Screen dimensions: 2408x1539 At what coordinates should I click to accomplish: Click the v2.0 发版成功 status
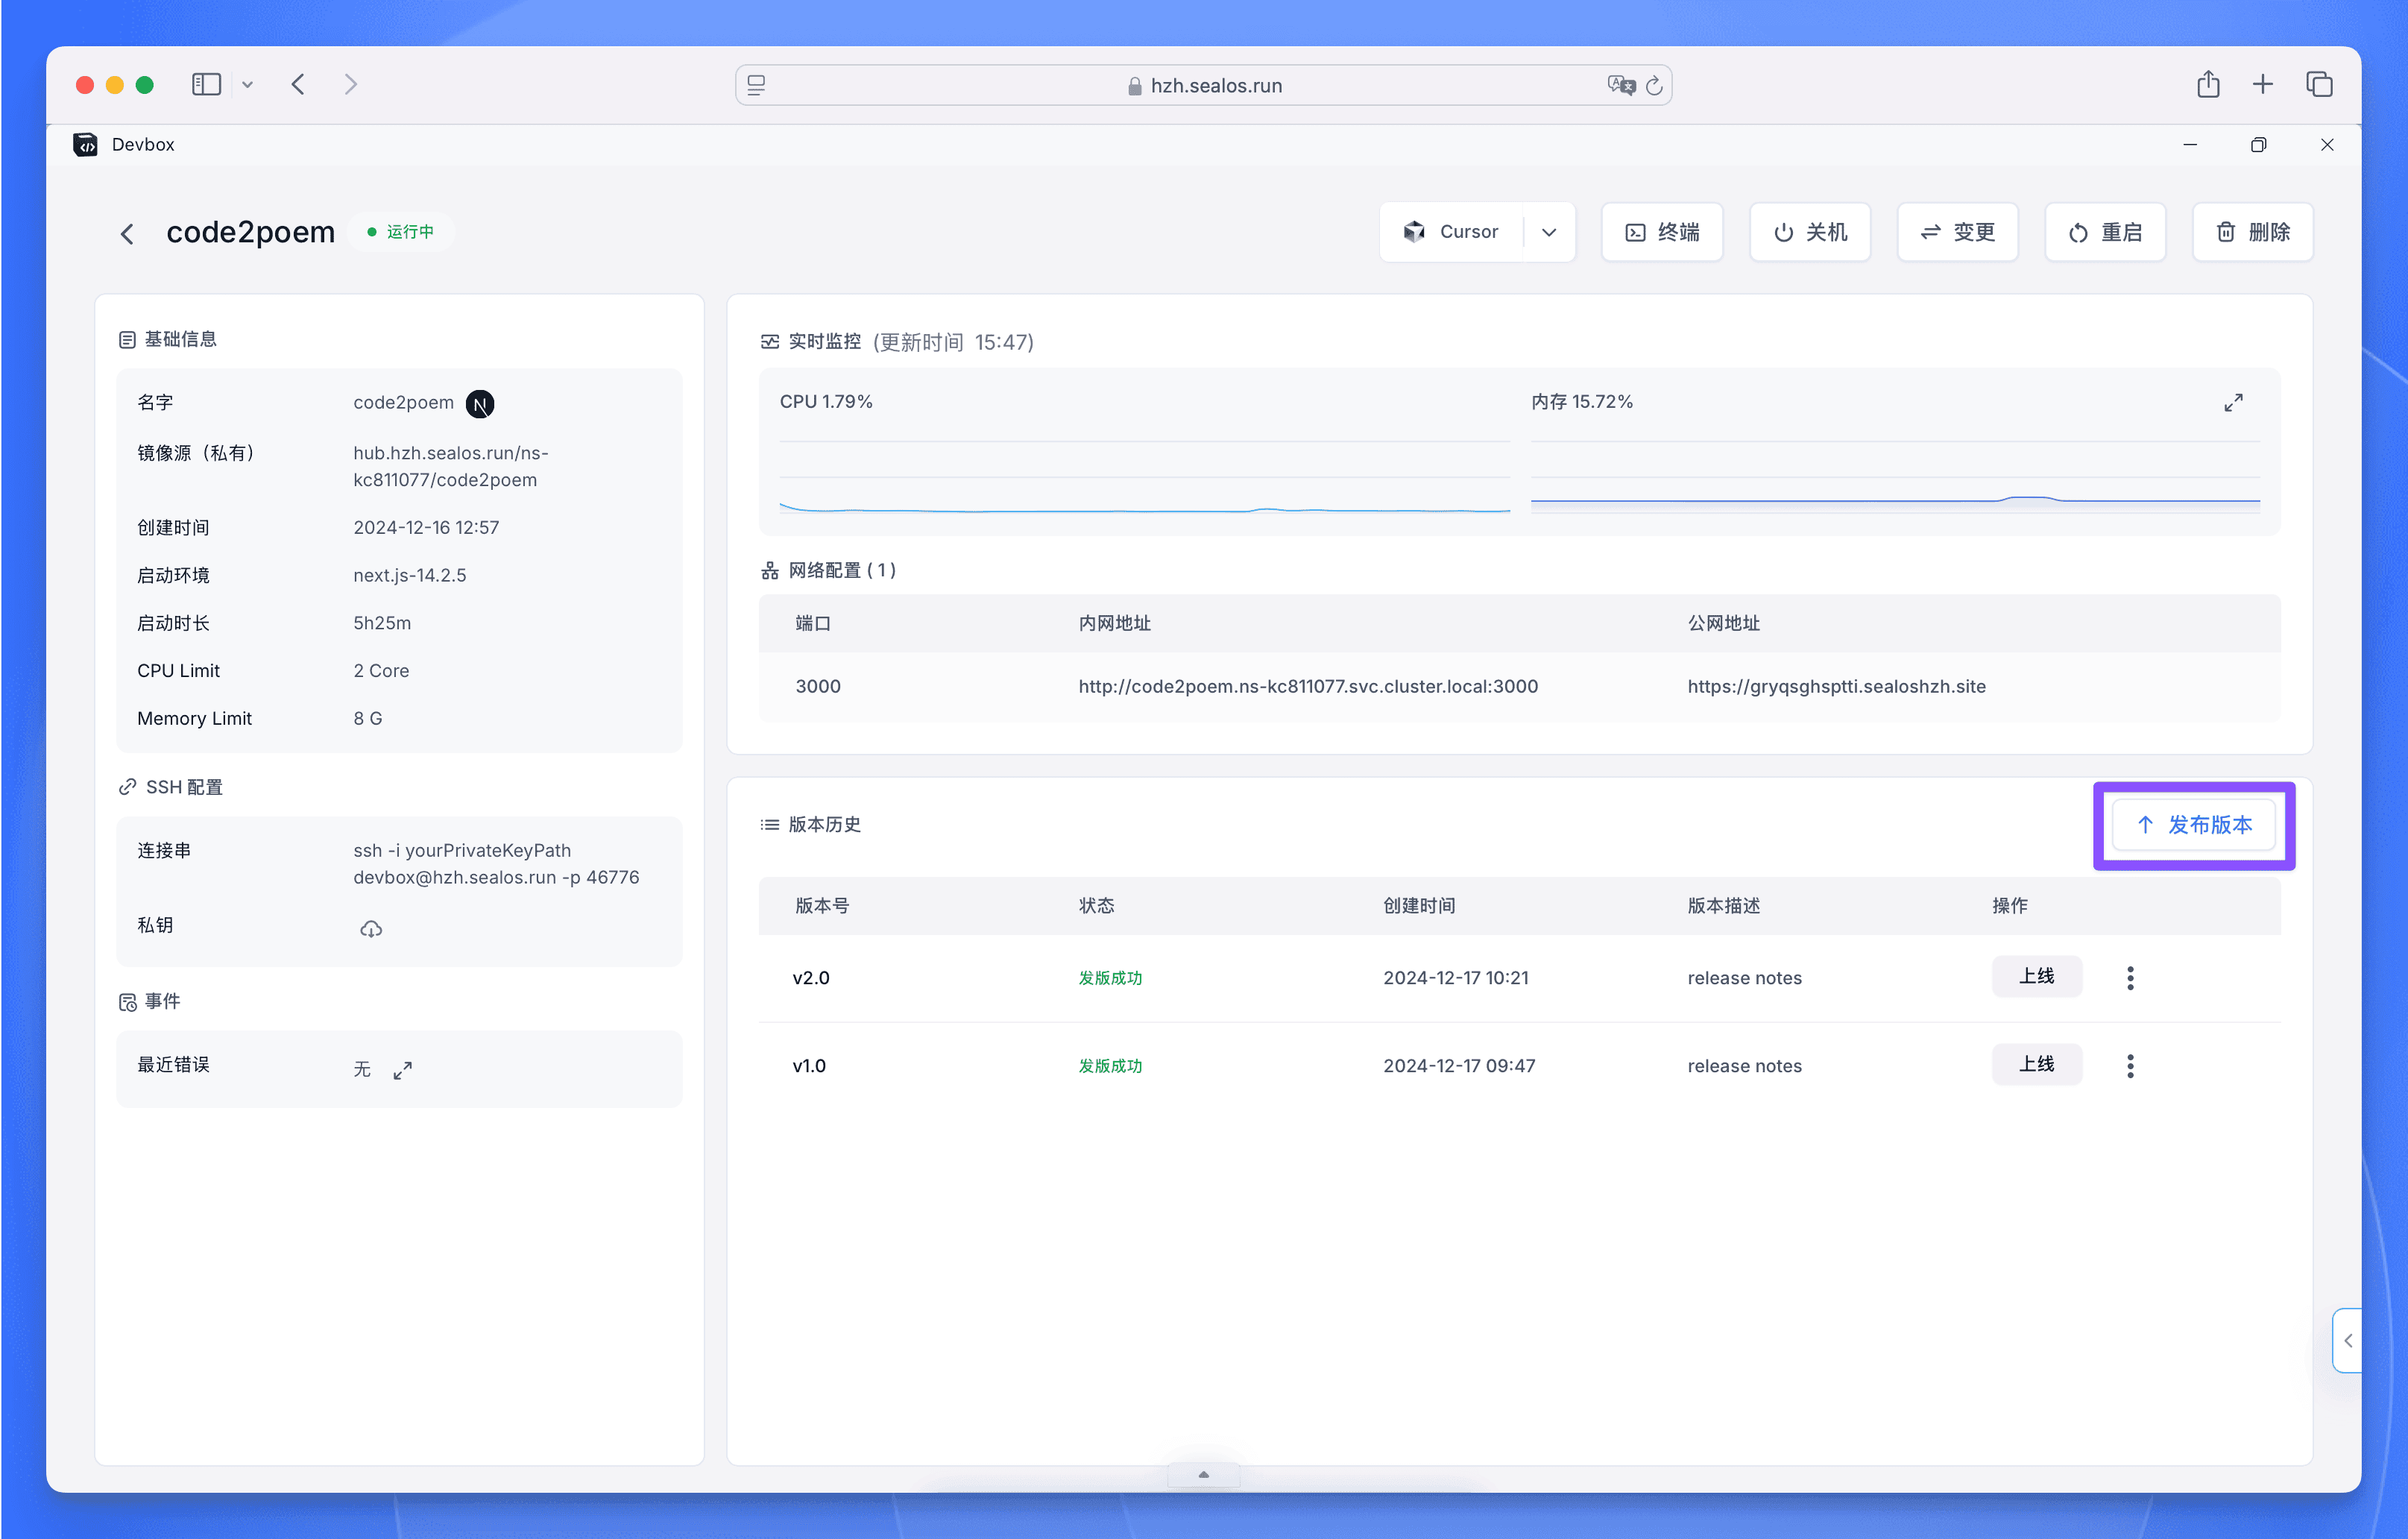pyautogui.click(x=1110, y=978)
